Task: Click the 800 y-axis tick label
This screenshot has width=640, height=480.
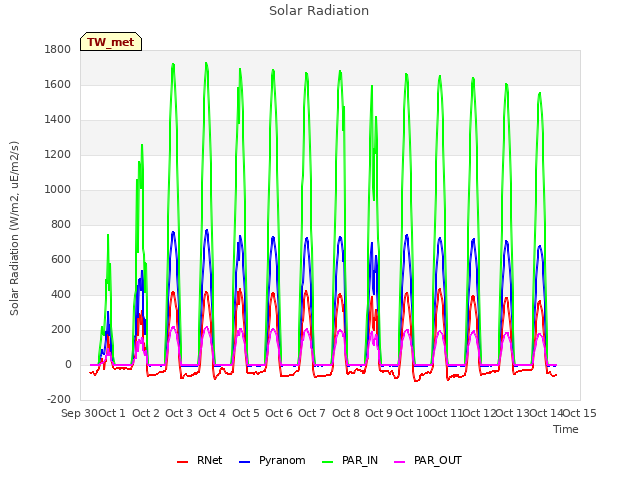Action: [61, 224]
